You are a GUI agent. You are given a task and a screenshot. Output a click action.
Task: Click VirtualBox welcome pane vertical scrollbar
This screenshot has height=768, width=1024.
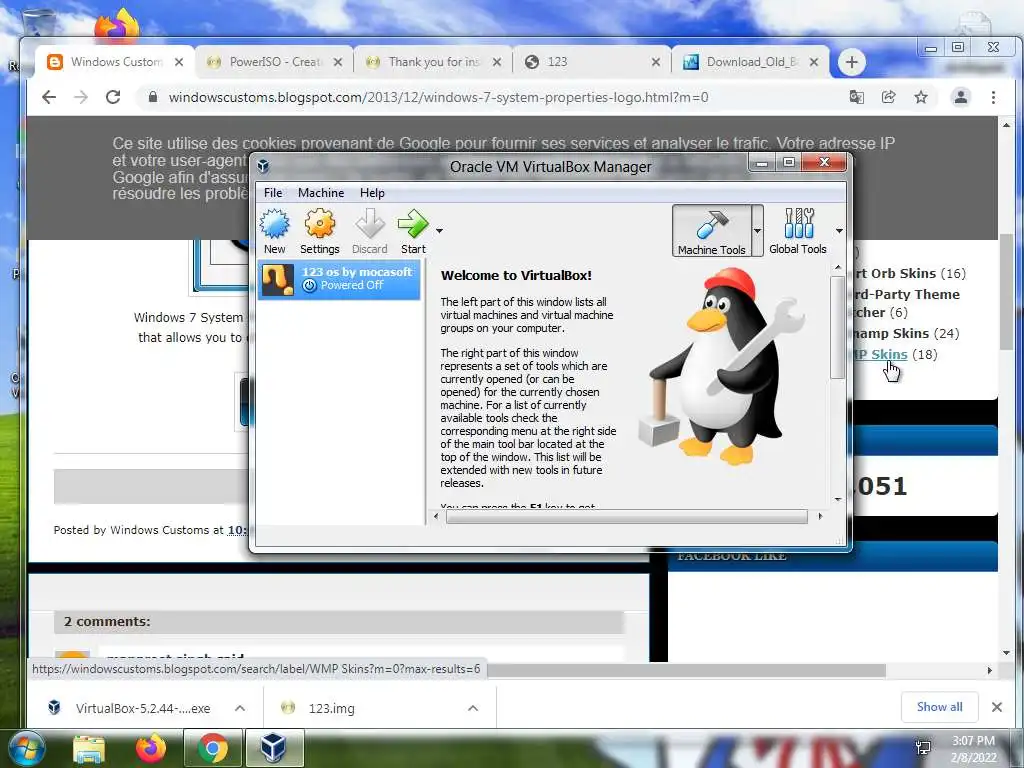(x=837, y=327)
